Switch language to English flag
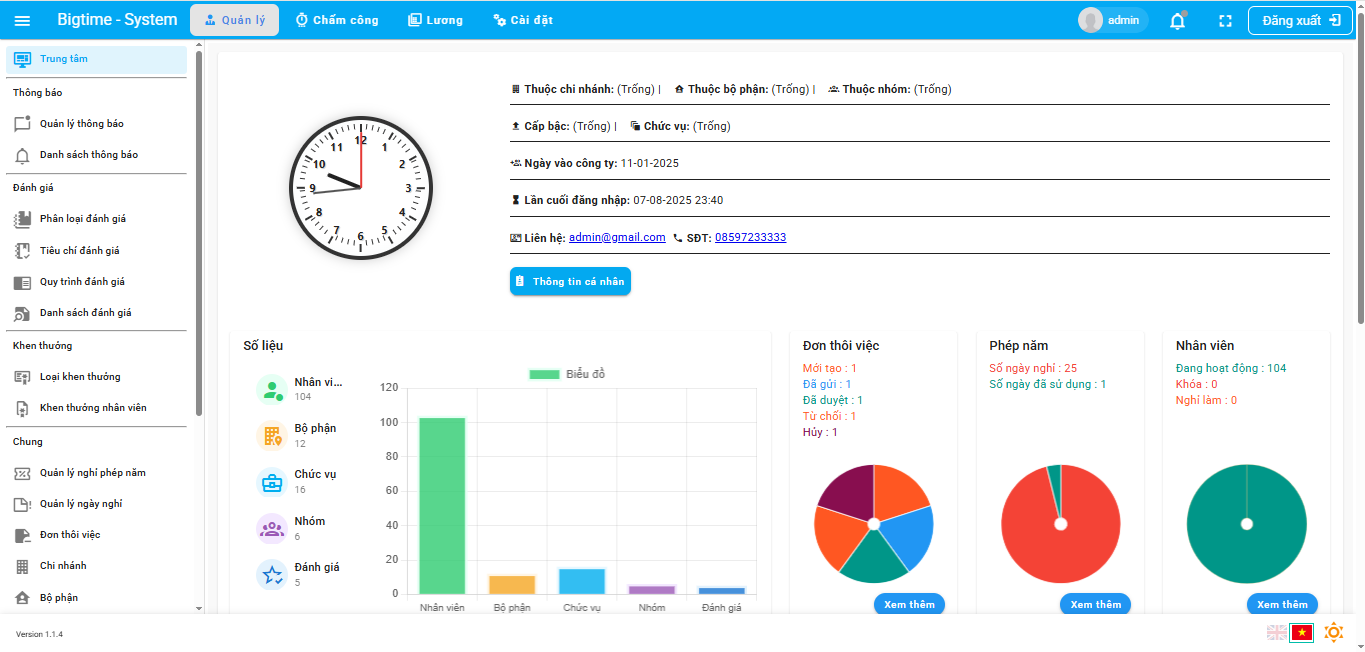 pos(1277,632)
